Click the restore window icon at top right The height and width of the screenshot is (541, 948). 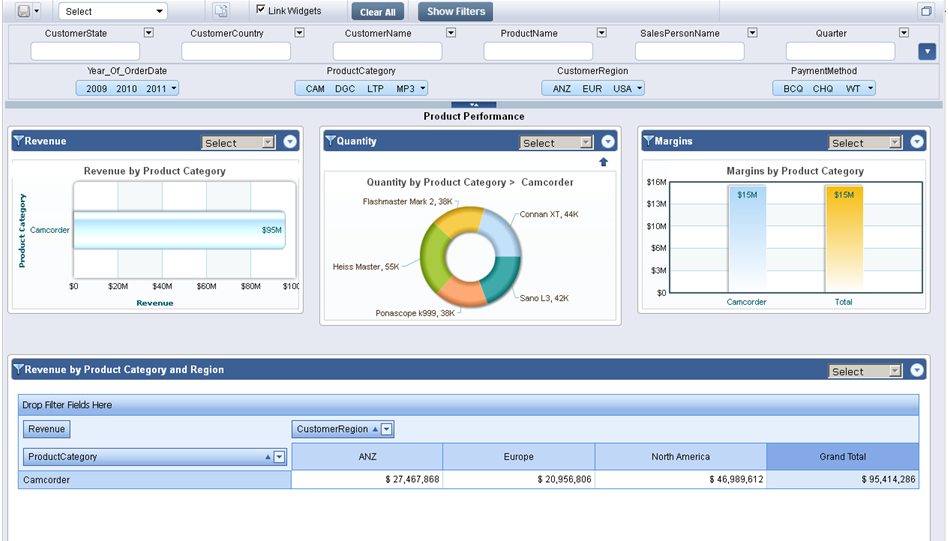coord(925,11)
